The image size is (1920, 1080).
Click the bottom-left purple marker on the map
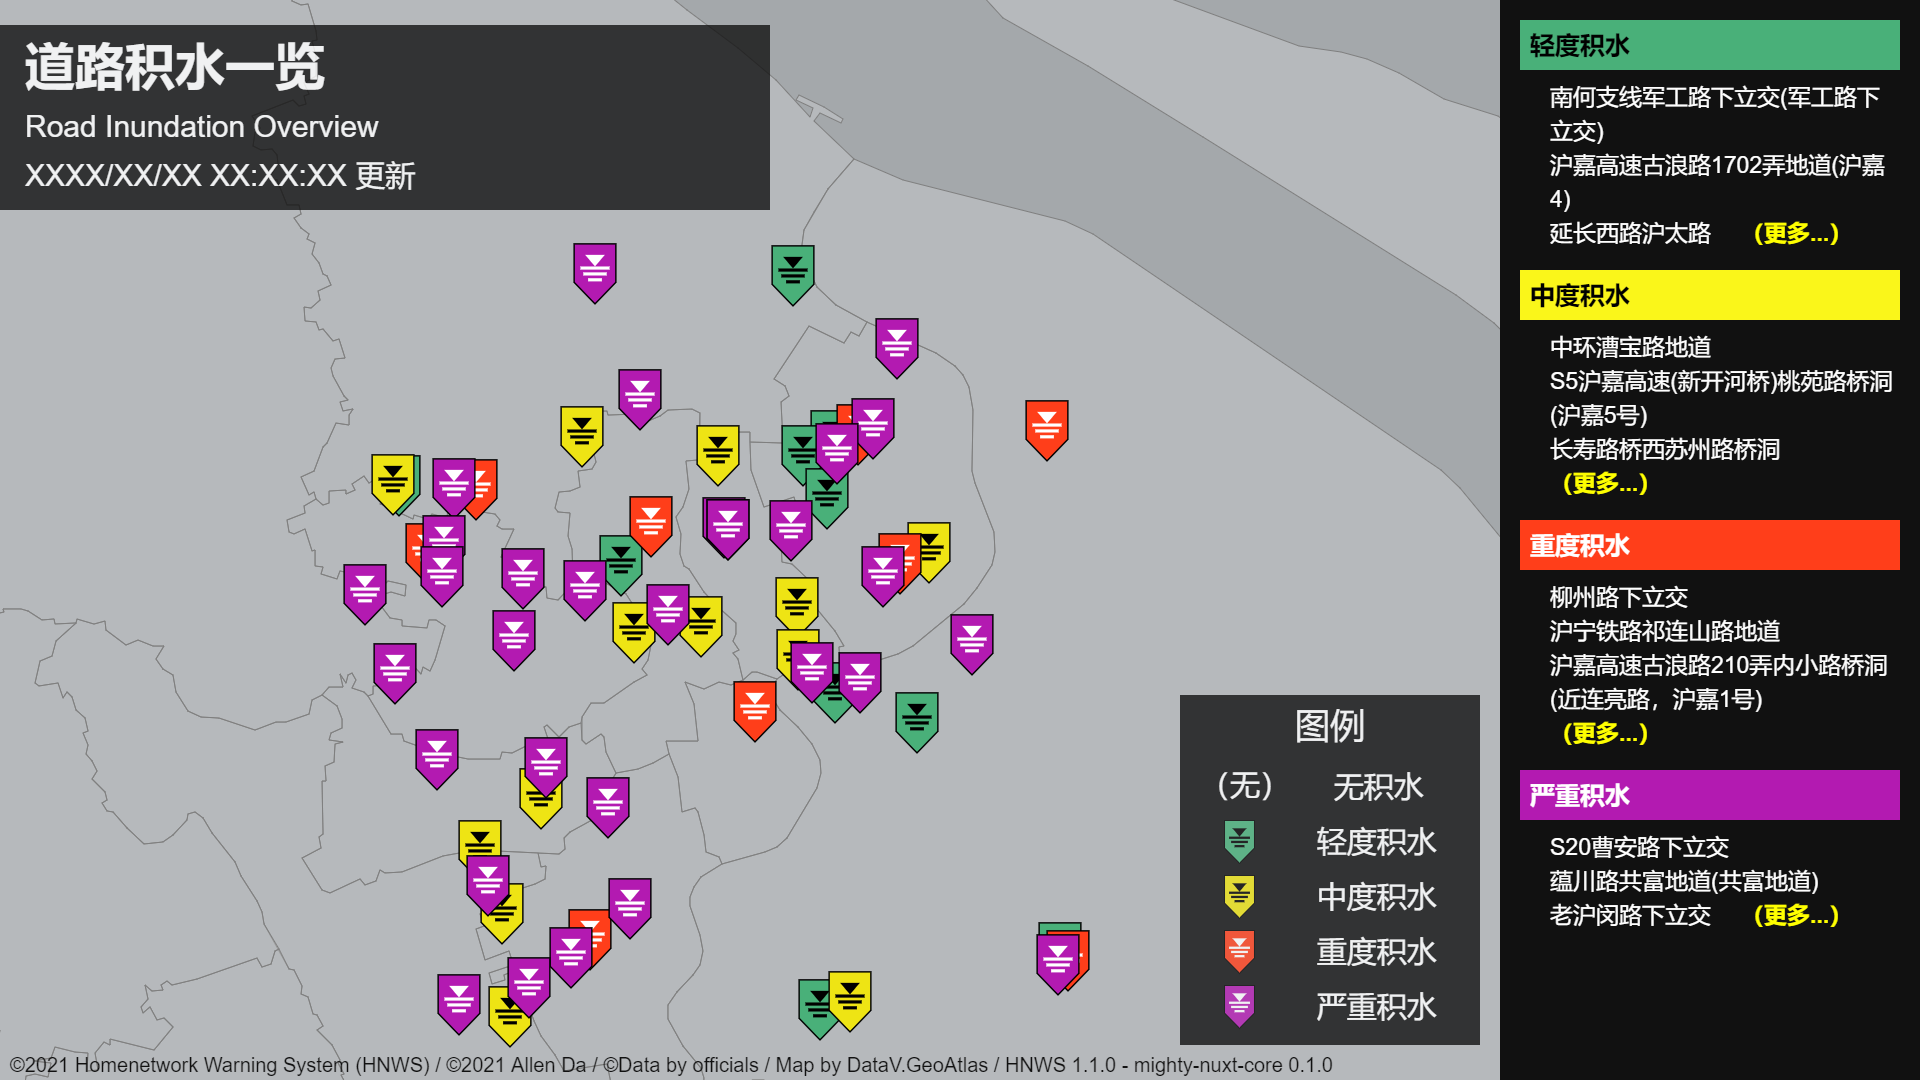(458, 1001)
